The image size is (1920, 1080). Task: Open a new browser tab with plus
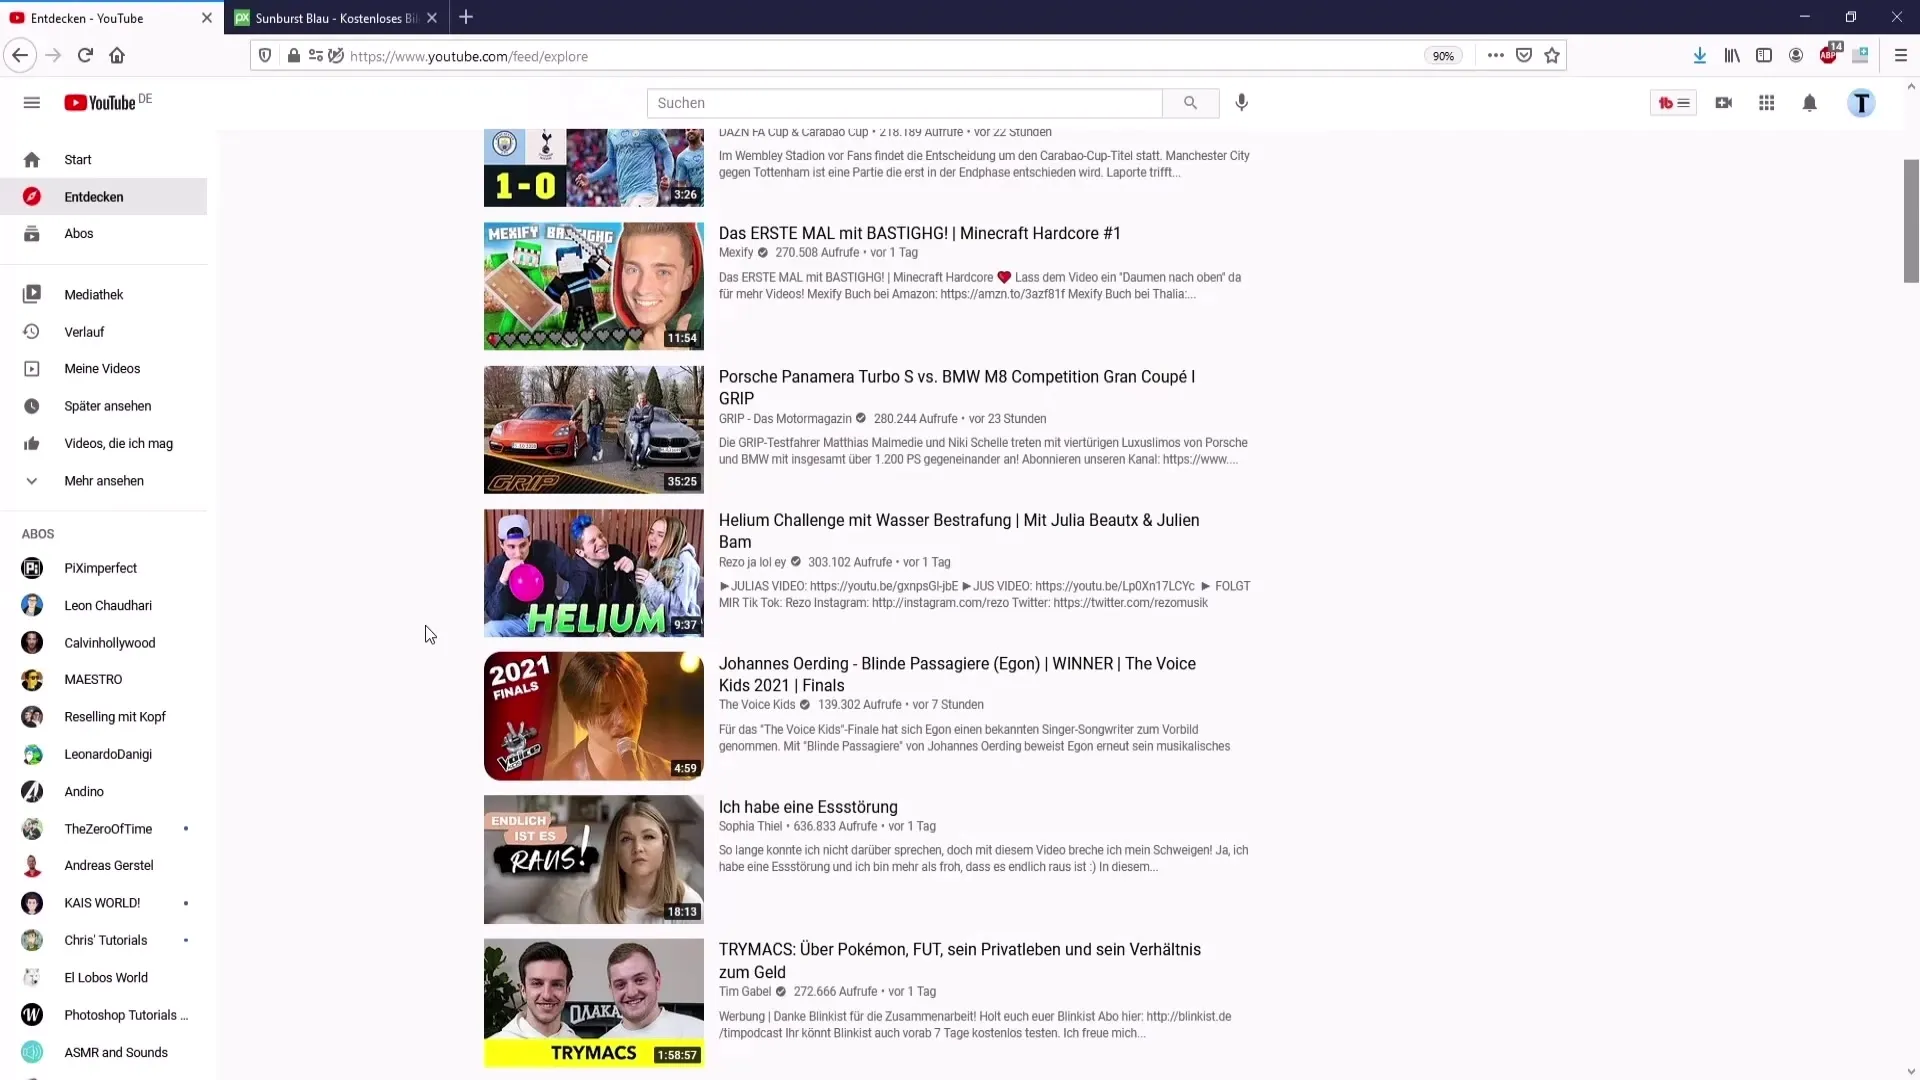click(466, 17)
